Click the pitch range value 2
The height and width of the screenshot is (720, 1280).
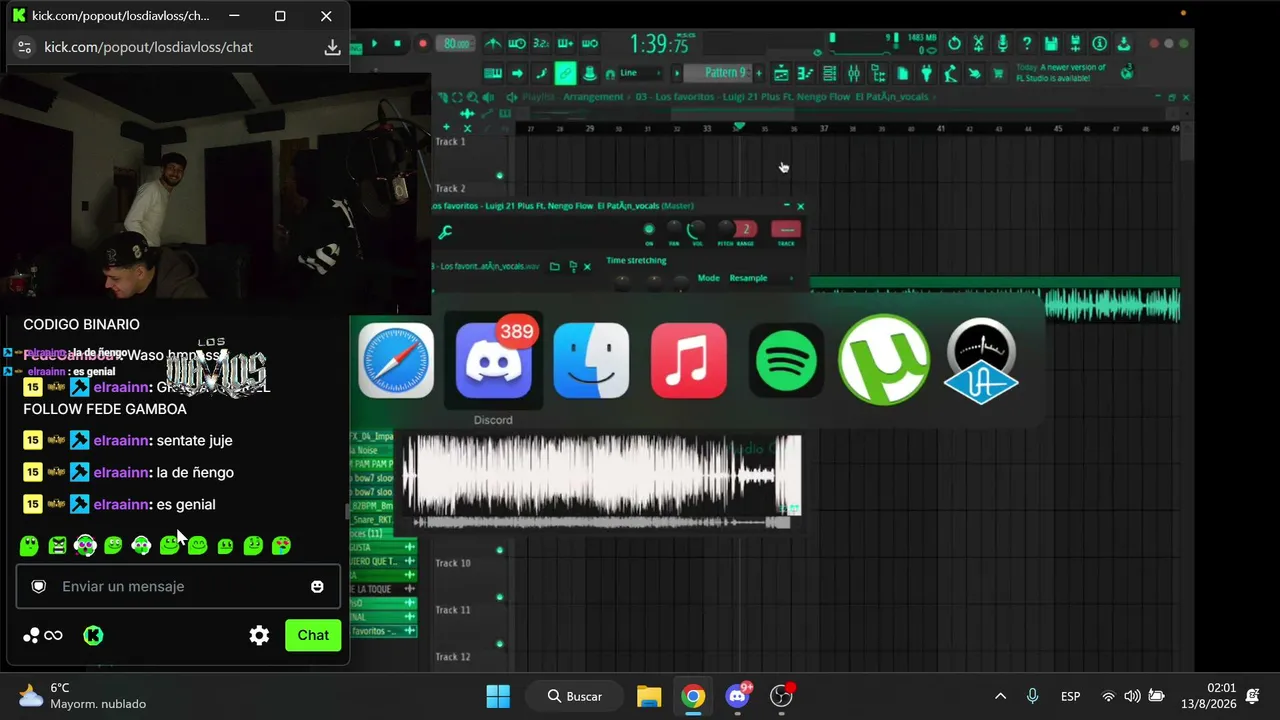[x=745, y=229]
